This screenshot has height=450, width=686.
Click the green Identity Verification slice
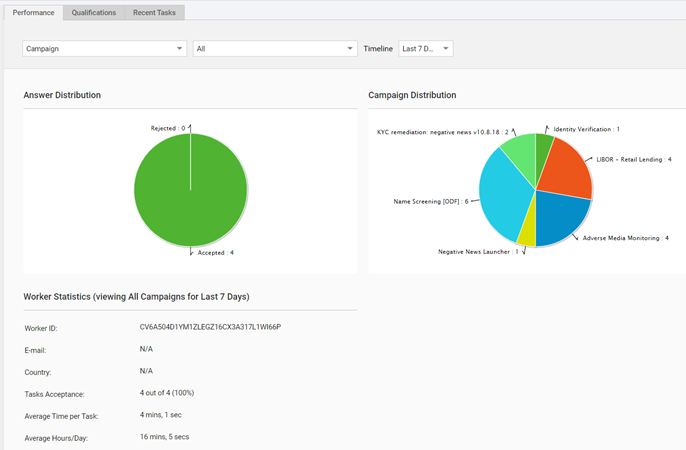click(542, 151)
